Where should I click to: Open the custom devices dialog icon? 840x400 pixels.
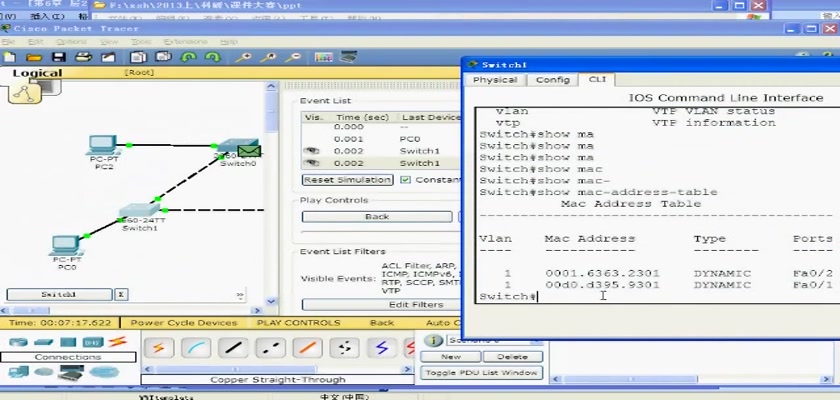tap(349, 56)
